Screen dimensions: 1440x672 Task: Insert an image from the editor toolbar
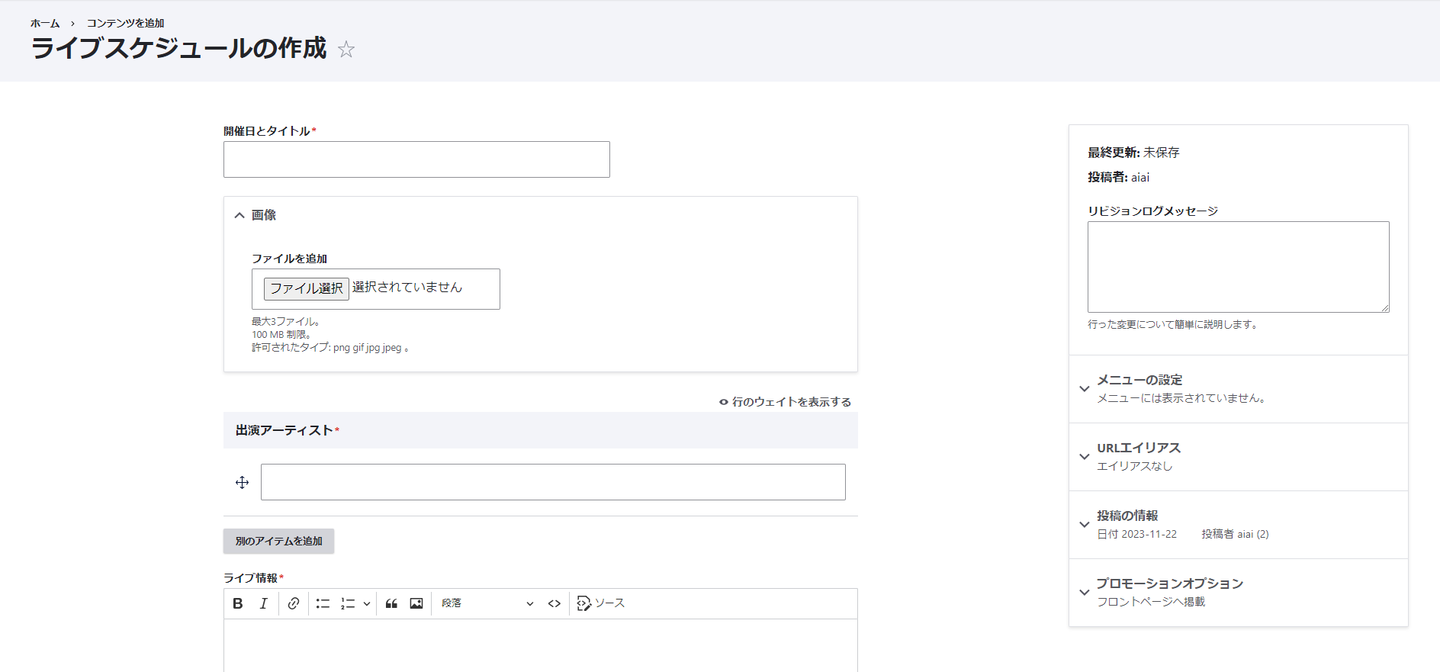tap(417, 604)
